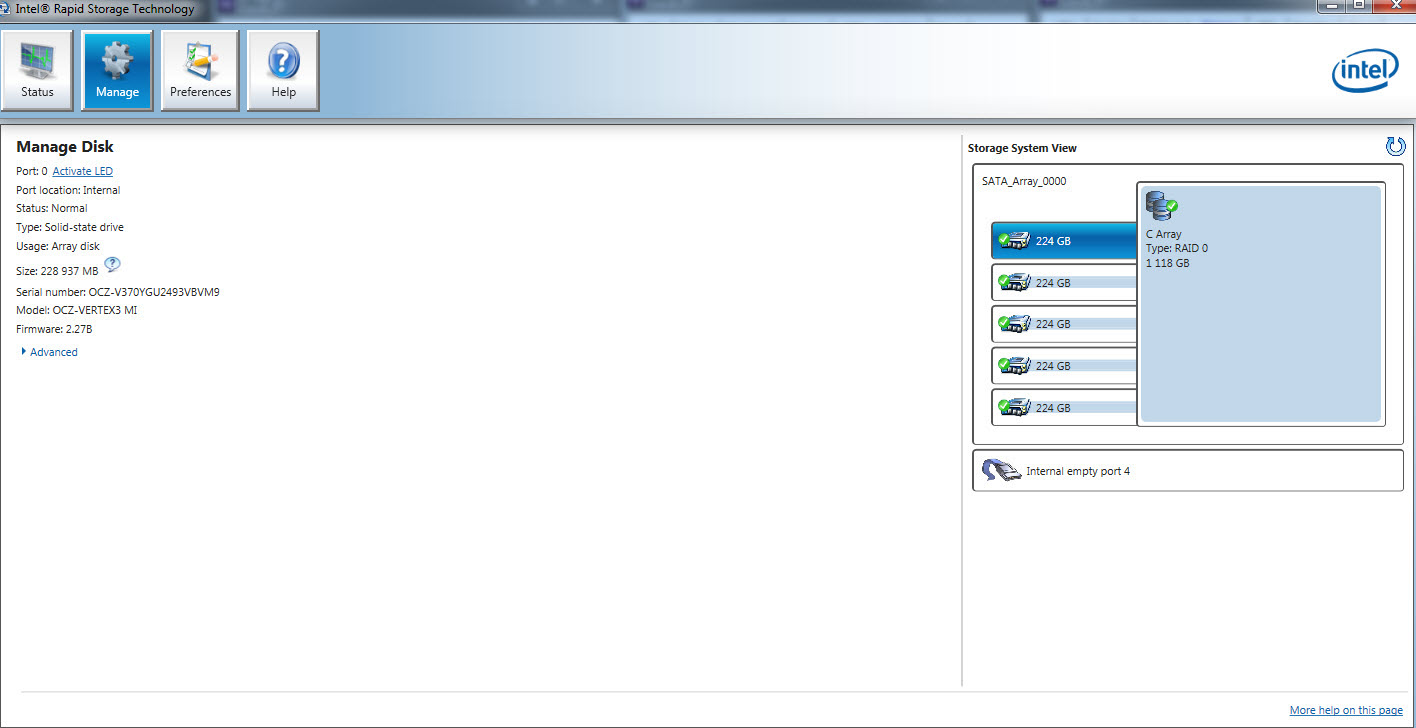This screenshot has height=728, width=1416.
Task: Open the Help section
Action: [x=283, y=70]
